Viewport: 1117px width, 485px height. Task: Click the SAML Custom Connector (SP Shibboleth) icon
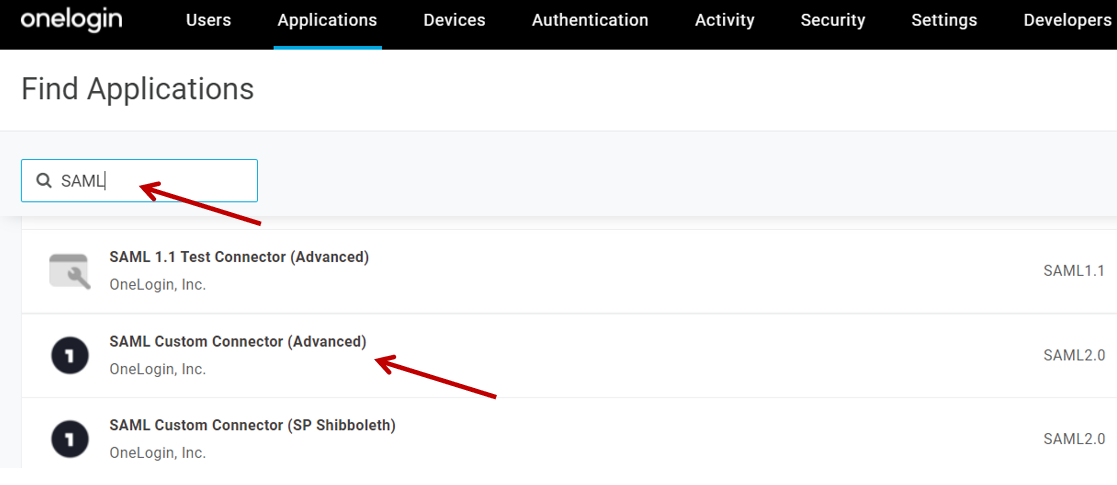click(x=69, y=439)
